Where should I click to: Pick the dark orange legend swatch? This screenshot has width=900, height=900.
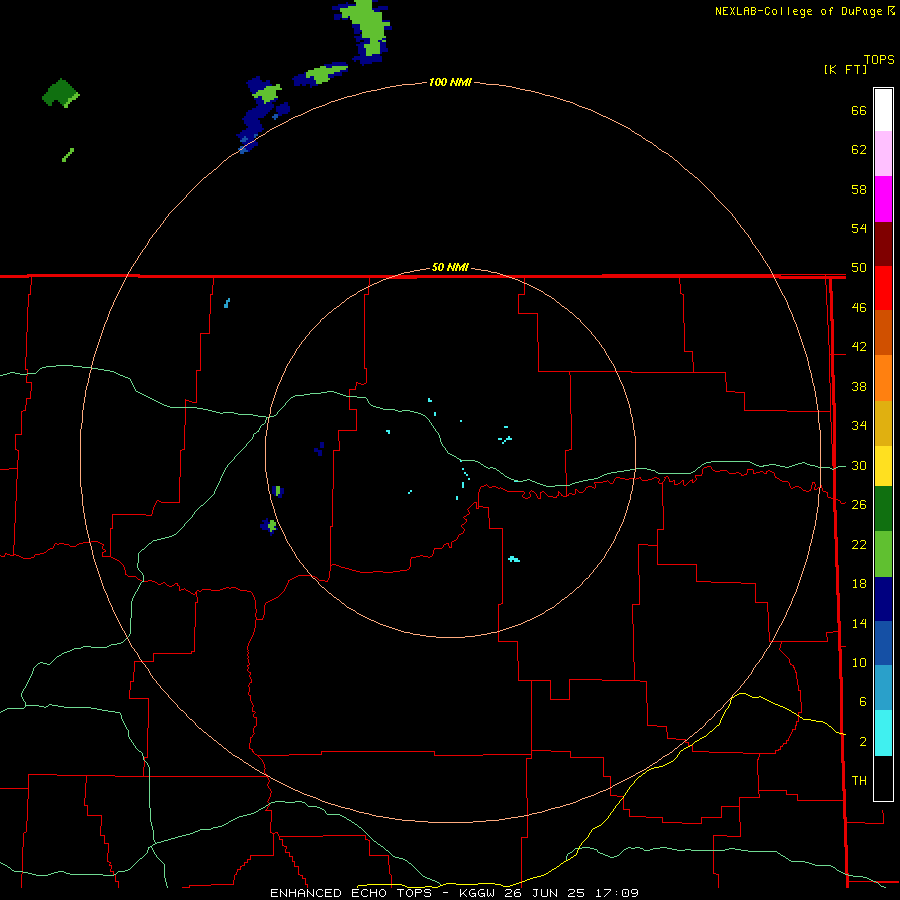883,332
